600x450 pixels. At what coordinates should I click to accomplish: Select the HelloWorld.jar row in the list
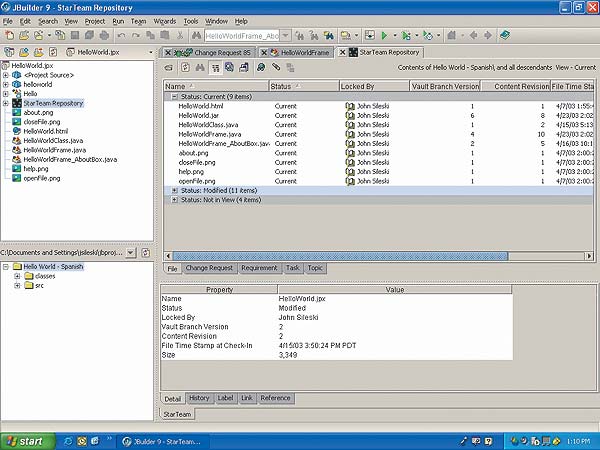tap(379, 115)
